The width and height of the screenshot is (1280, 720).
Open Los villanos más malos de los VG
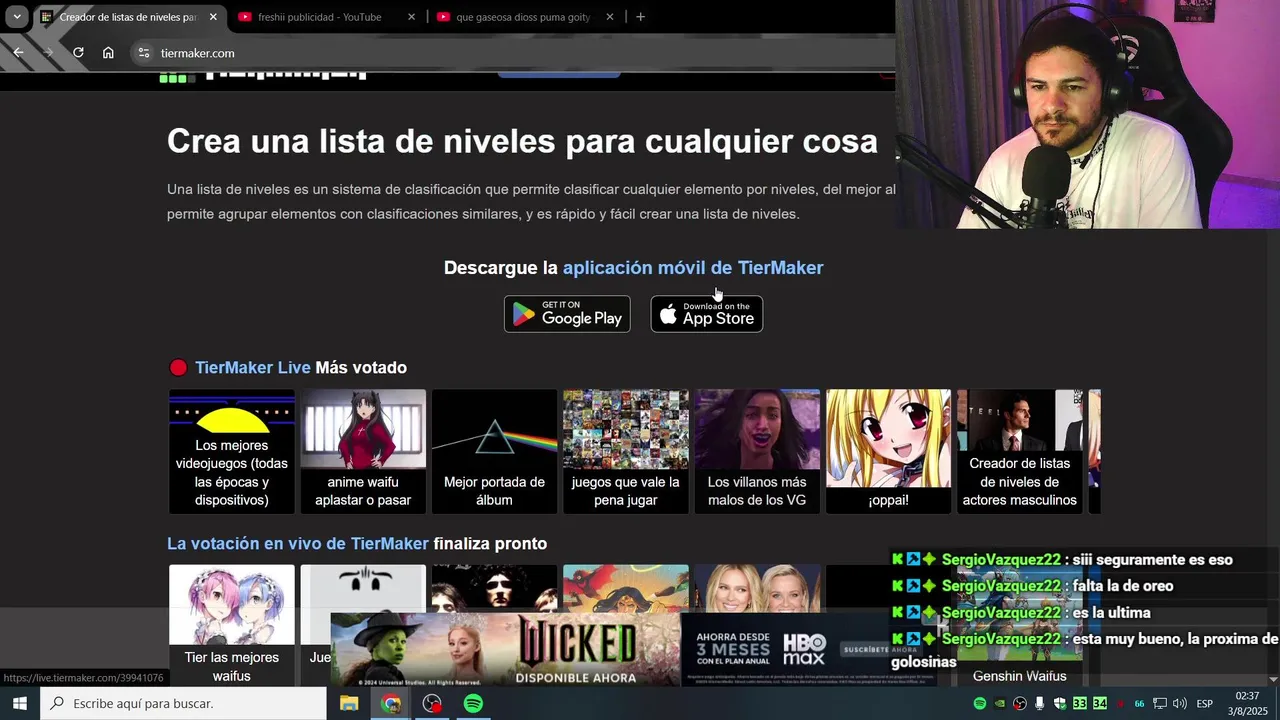pyautogui.click(x=757, y=451)
